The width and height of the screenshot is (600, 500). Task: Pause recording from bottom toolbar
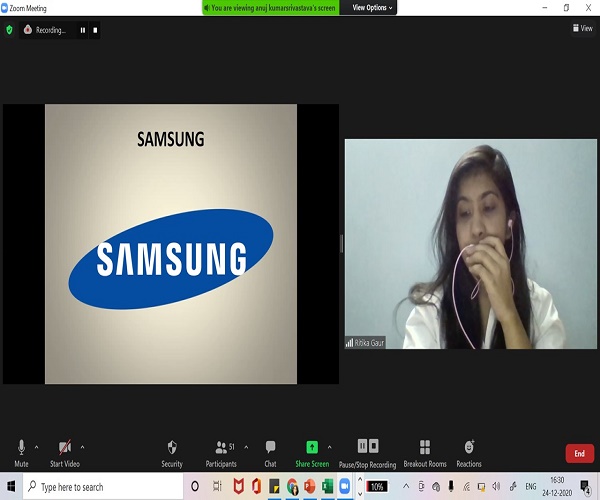(362, 446)
